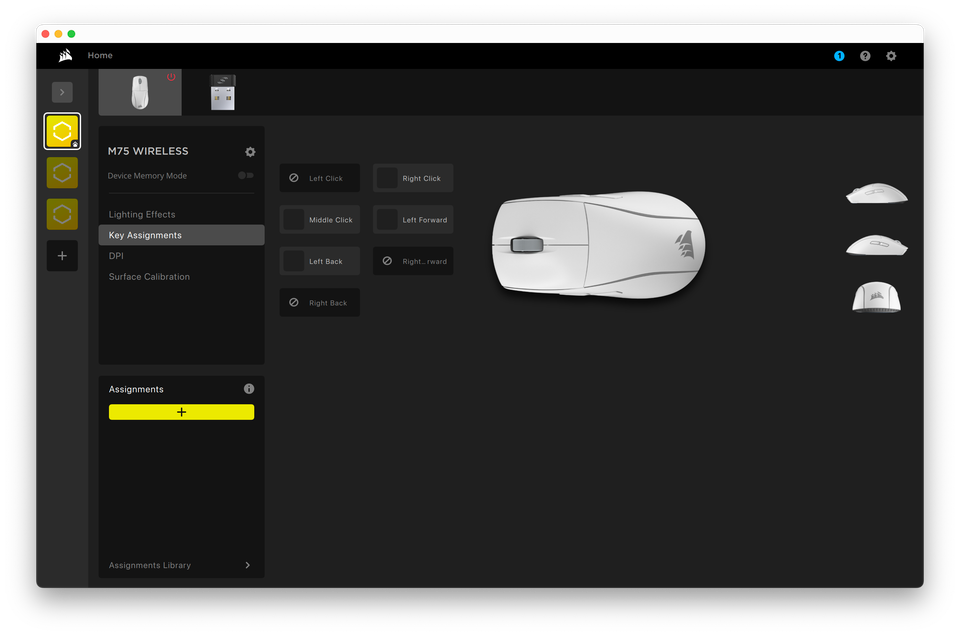Open the help question mark icon
Screen dimensions: 960x636
(864, 56)
